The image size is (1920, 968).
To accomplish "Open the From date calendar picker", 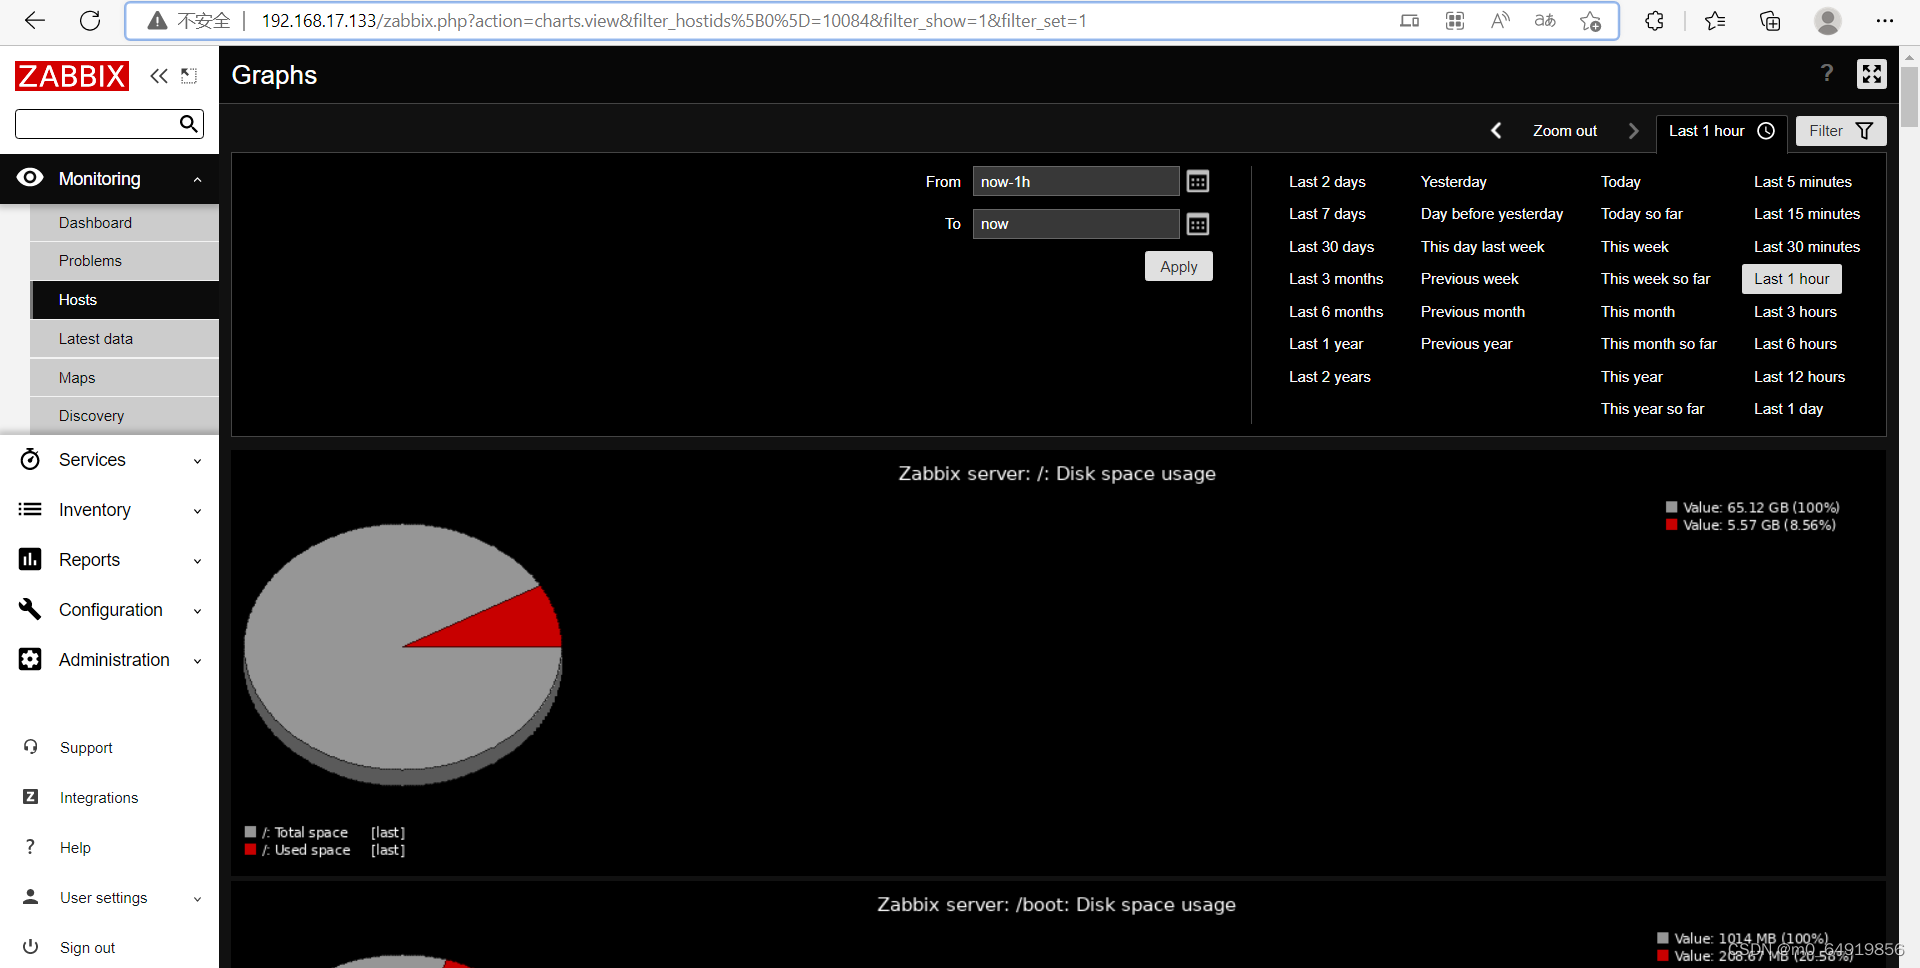I will coord(1197,181).
